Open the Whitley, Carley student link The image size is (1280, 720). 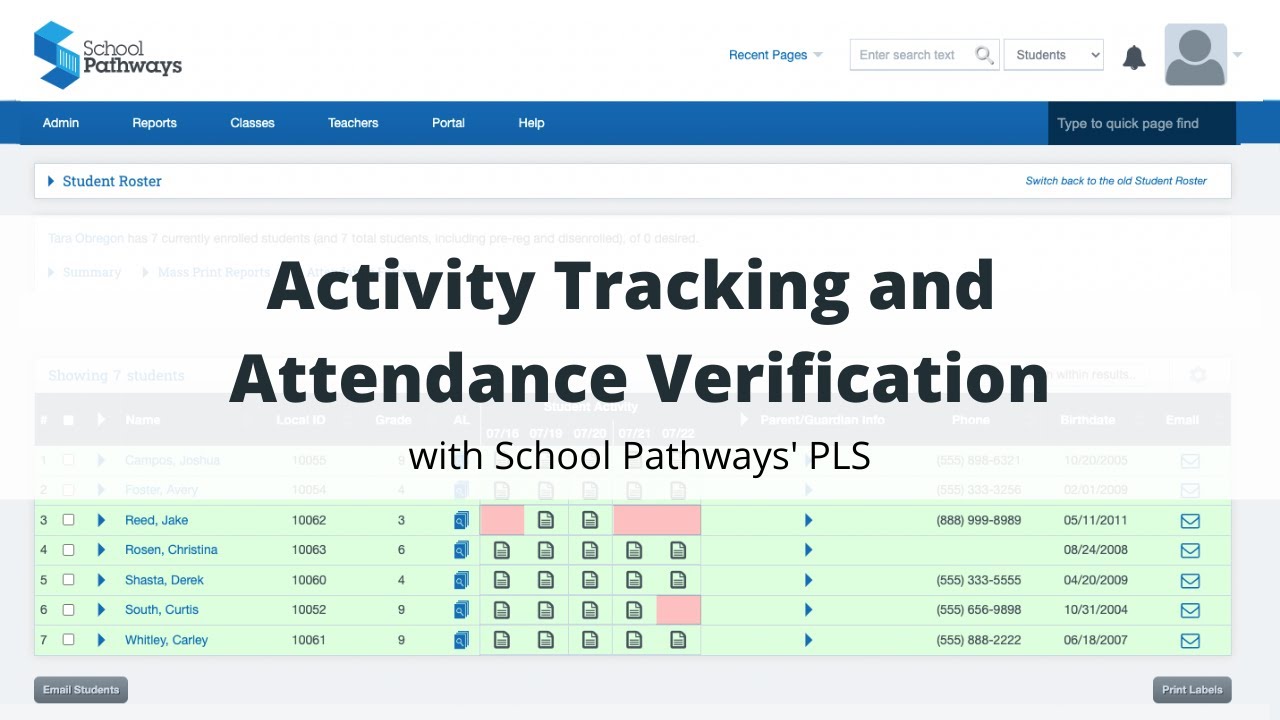[166, 640]
